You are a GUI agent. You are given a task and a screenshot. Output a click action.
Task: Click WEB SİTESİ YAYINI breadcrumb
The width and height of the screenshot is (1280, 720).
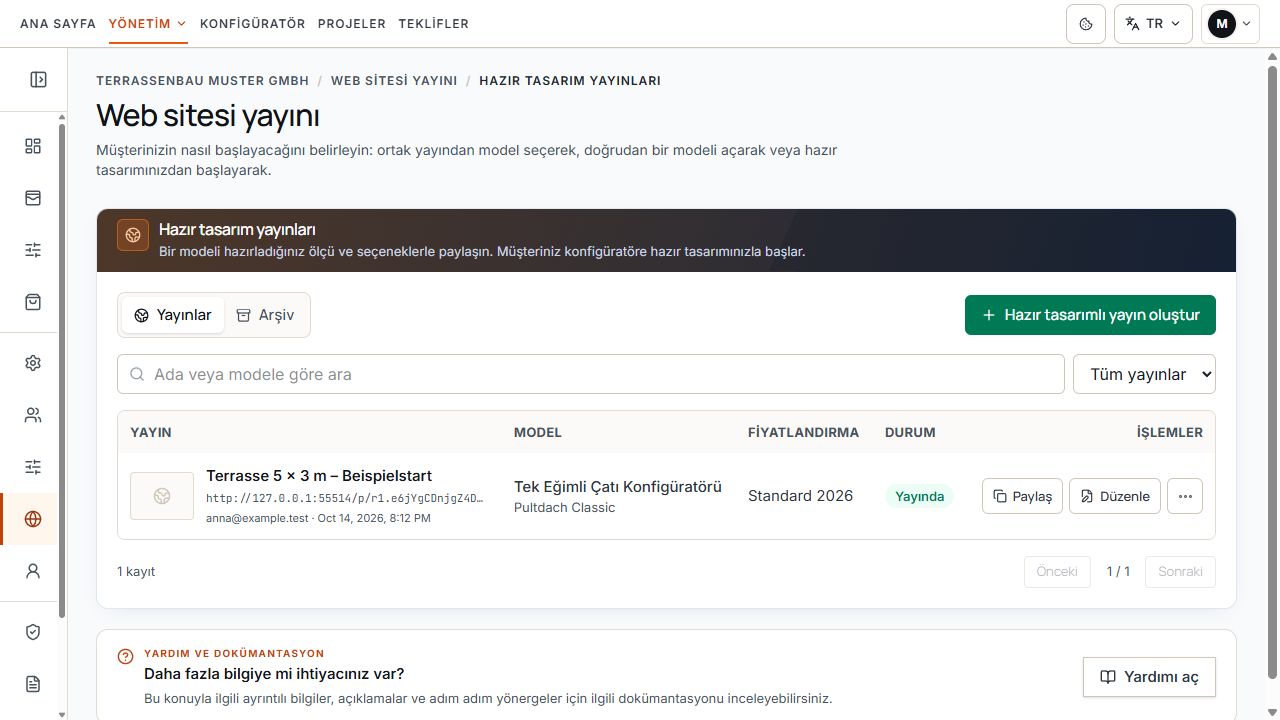tap(394, 81)
